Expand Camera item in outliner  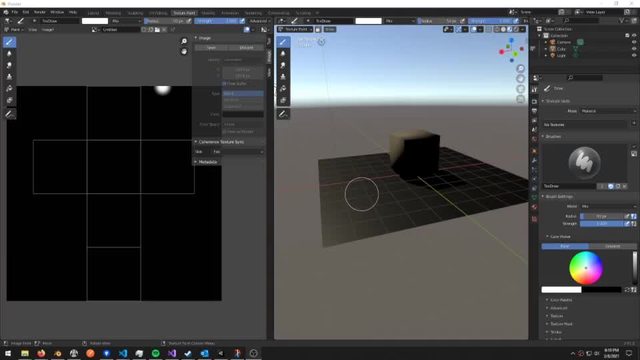tap(546, 42)
